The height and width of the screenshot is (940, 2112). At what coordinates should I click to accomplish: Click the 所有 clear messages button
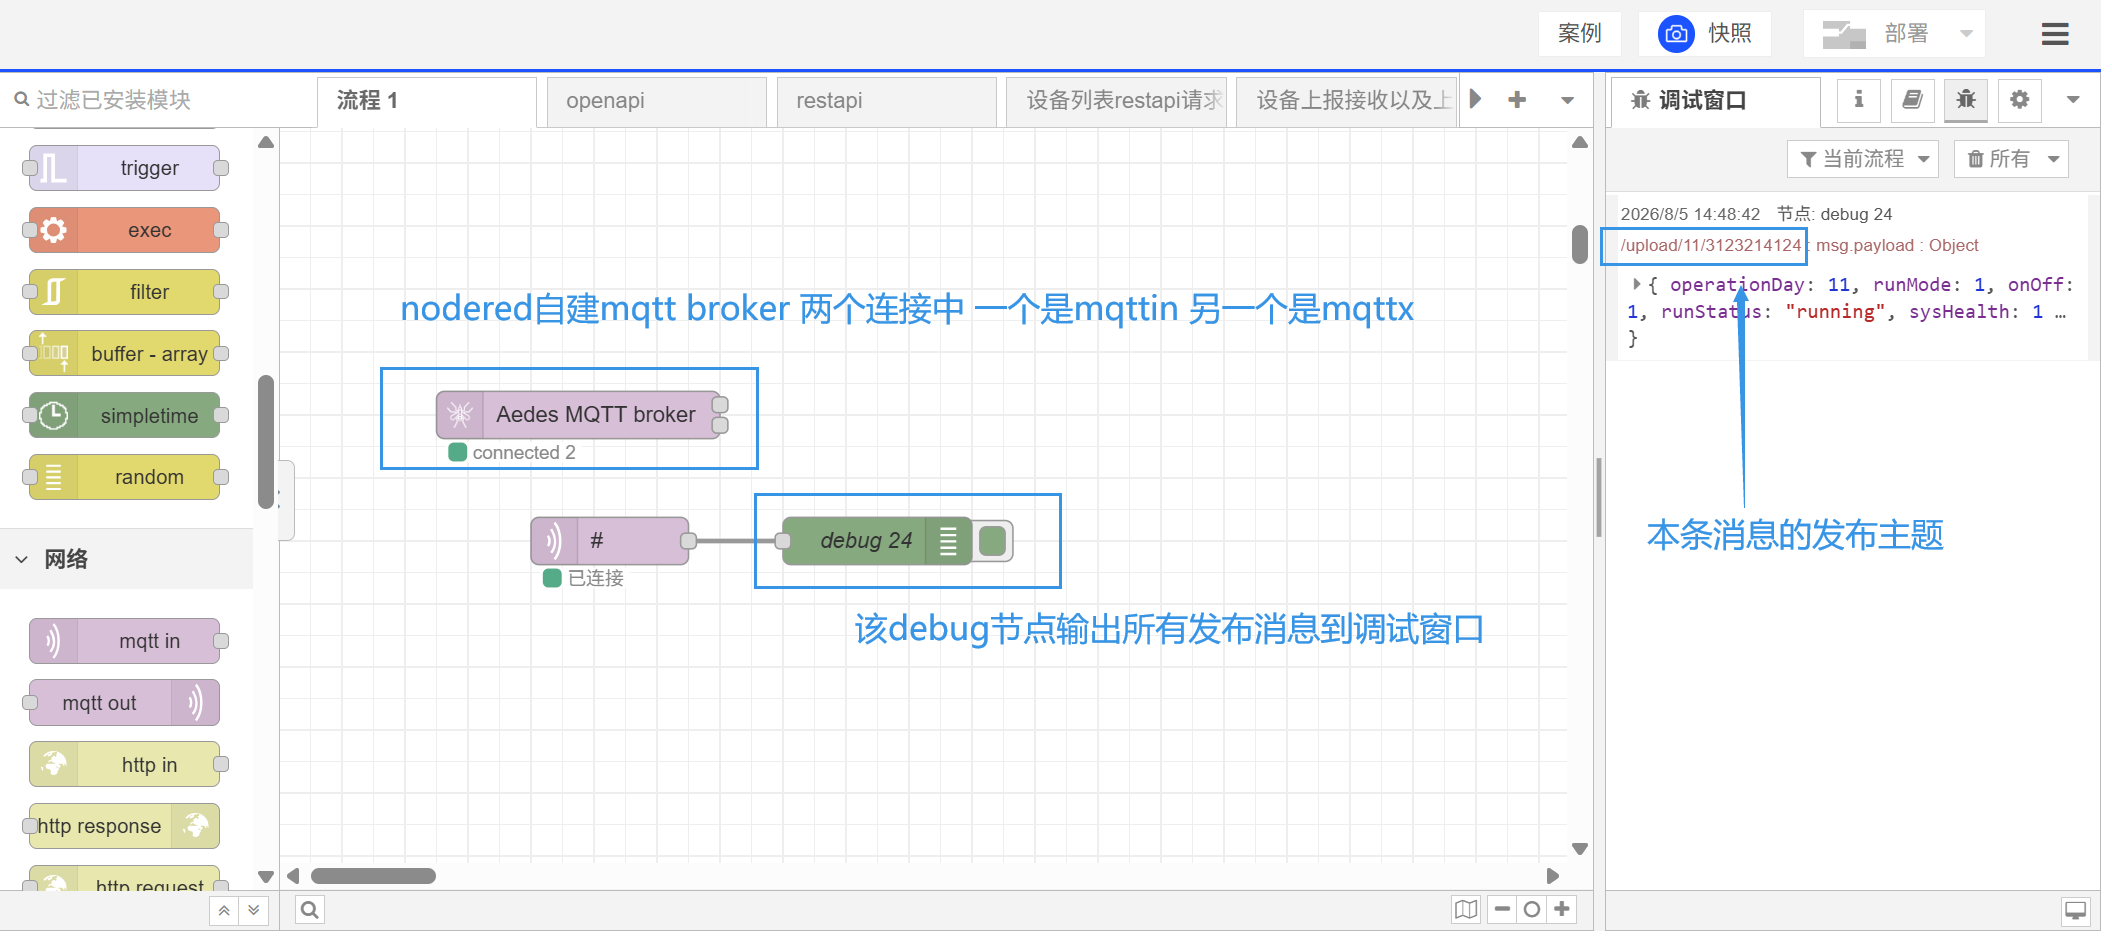pos(1997,159)
